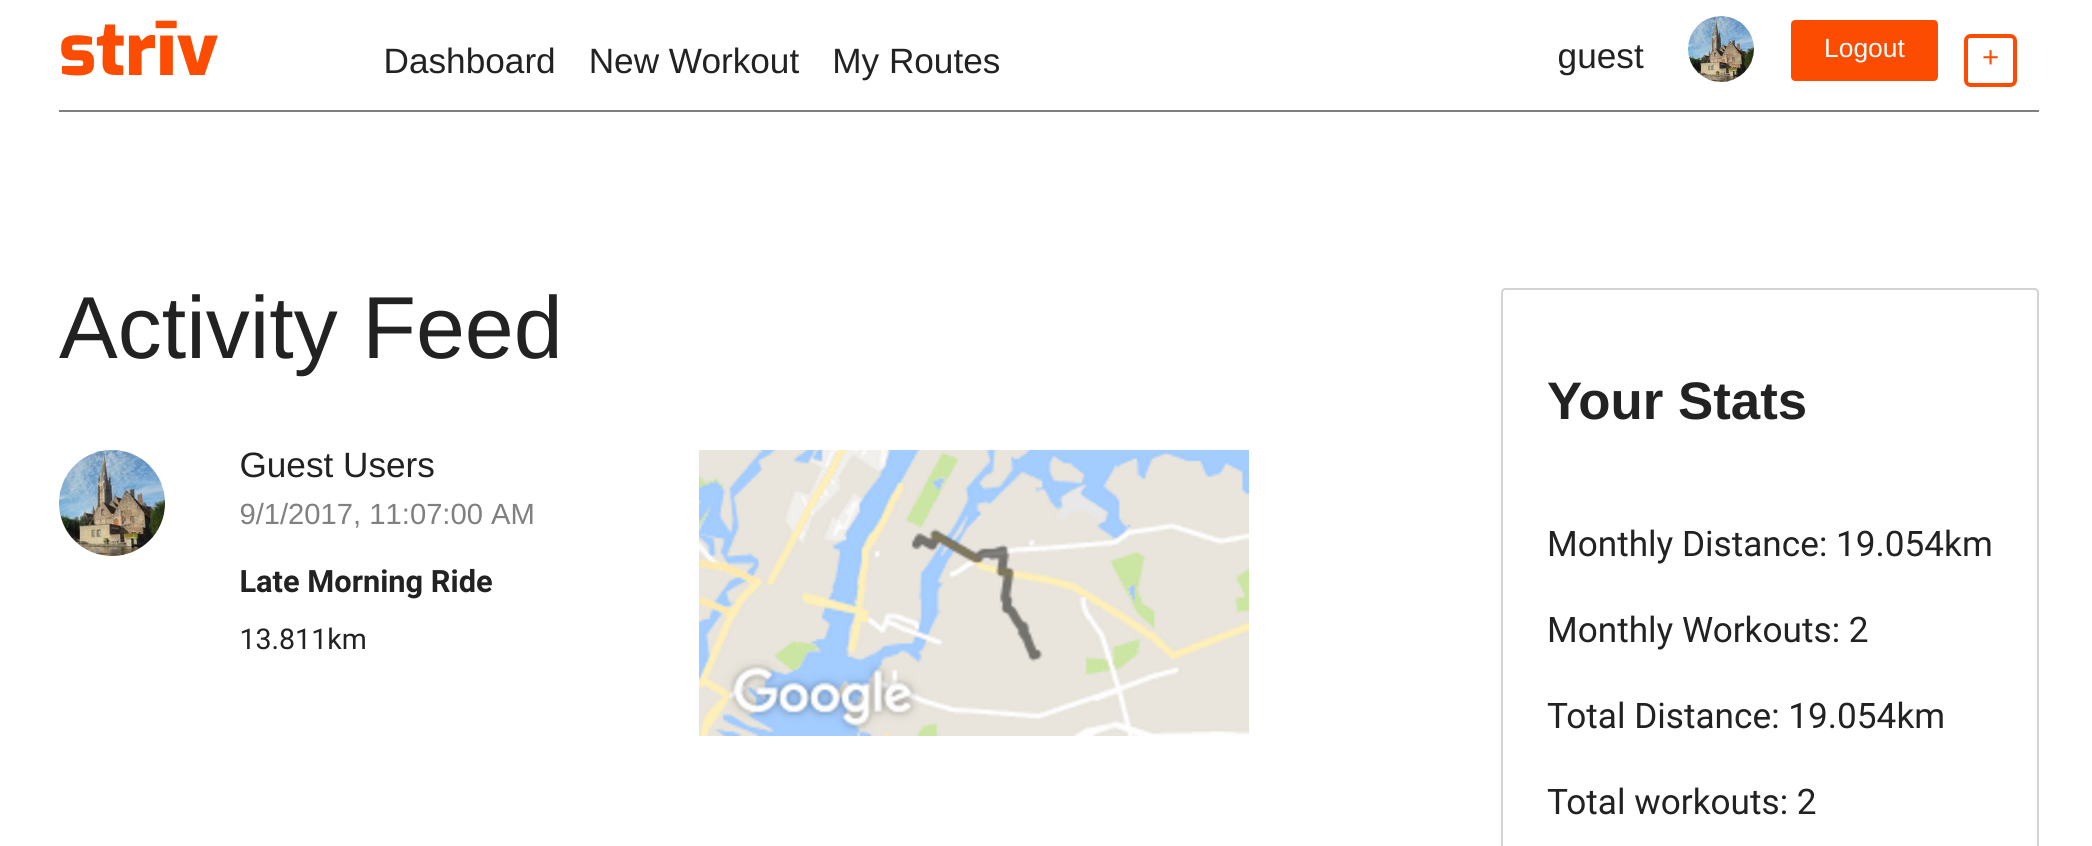Image resolution: width=2092 pixels, height=846 pixels.
Task: Click the Your Stats heading
Action: [1677, 402]
